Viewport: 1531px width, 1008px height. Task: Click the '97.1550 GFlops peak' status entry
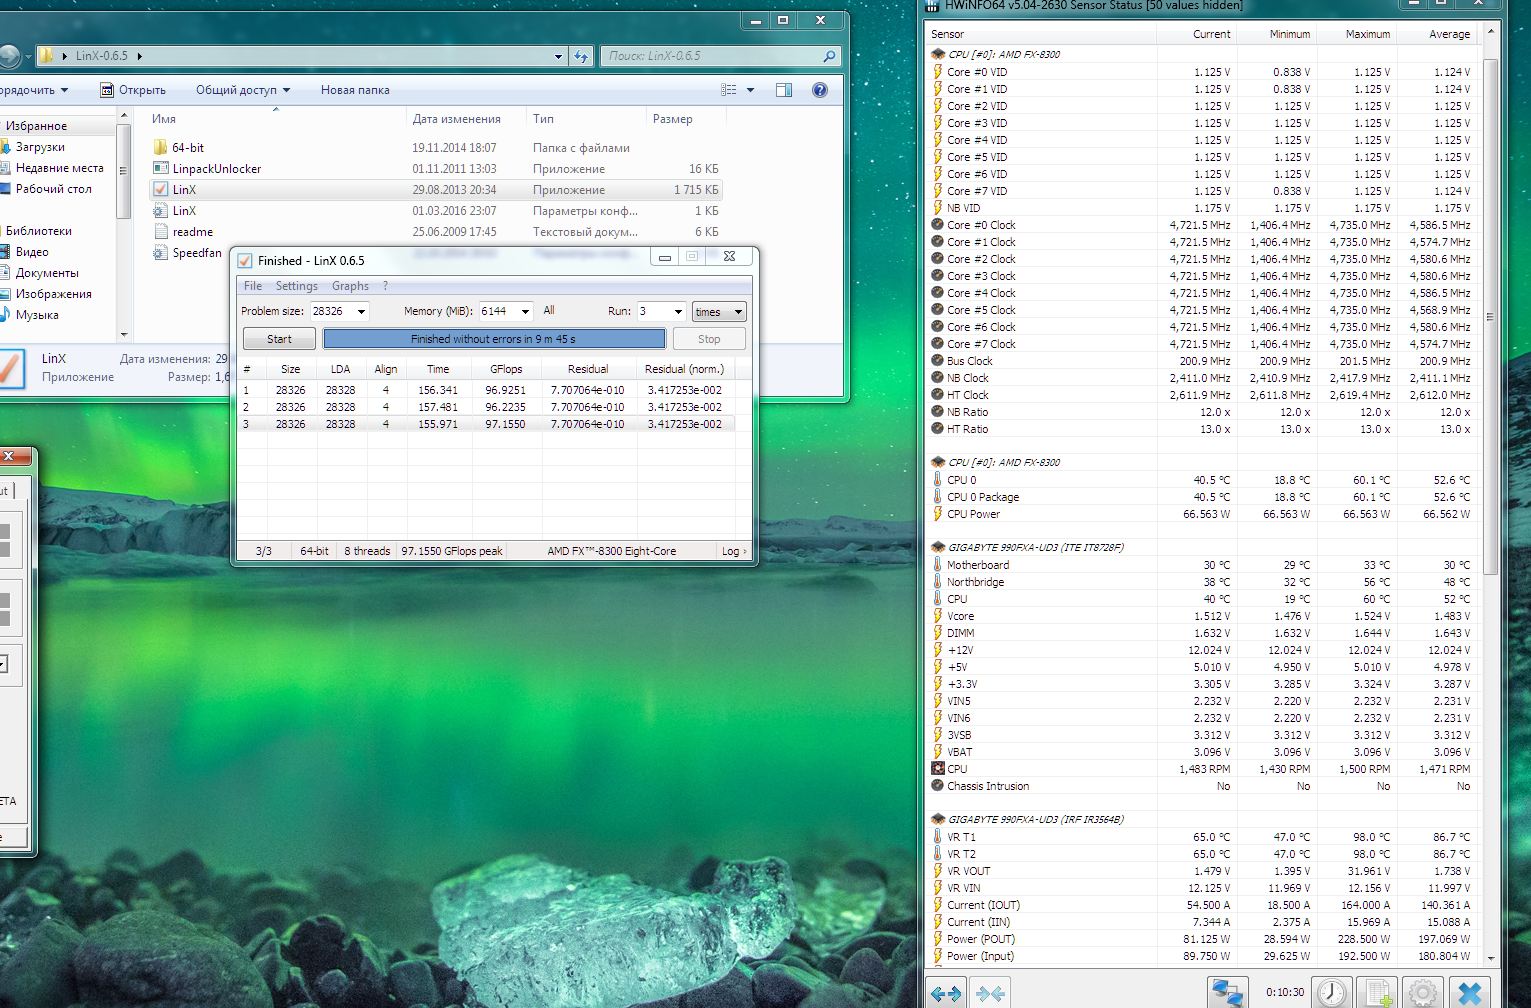click(452, 551)
